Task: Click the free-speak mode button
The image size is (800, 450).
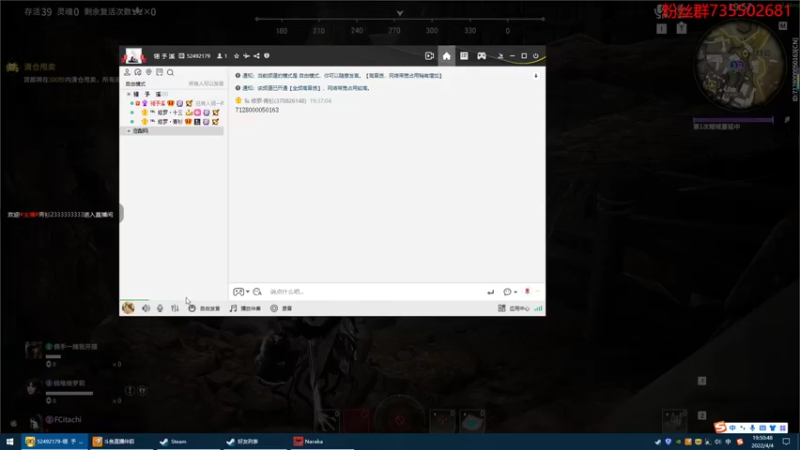Action: (x=204, y=308)
